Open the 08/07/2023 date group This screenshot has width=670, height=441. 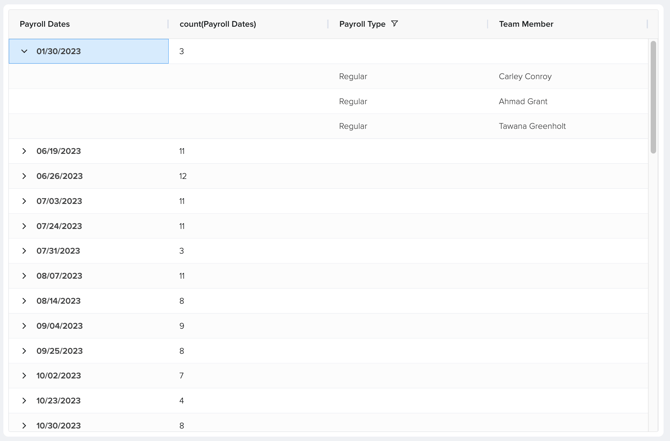[x=25, y=276]
